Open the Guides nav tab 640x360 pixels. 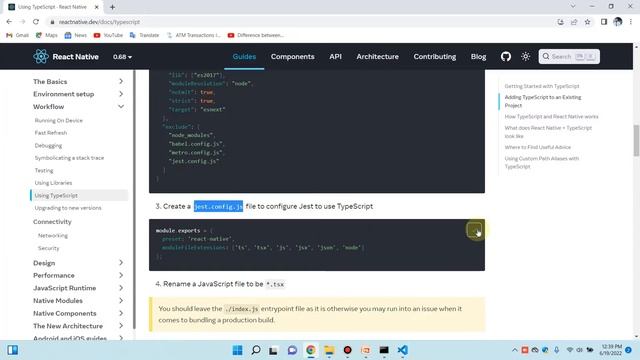pyautogui.click(x=244, y=56)
